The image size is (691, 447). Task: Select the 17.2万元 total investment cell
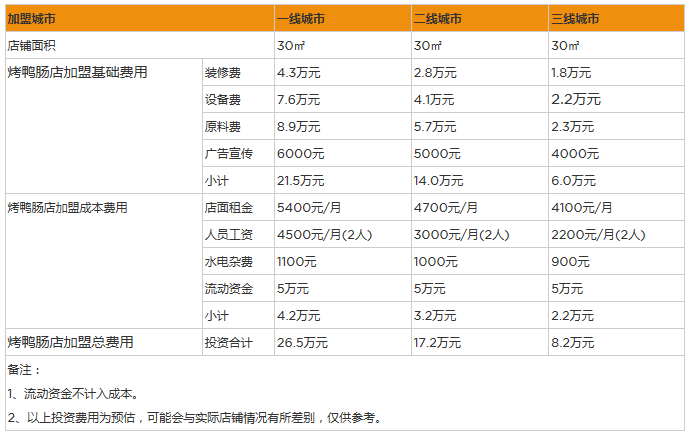coord(438,343)
